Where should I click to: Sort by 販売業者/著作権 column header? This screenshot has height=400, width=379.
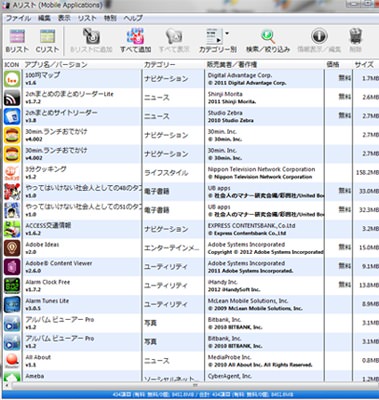(232, 65)
